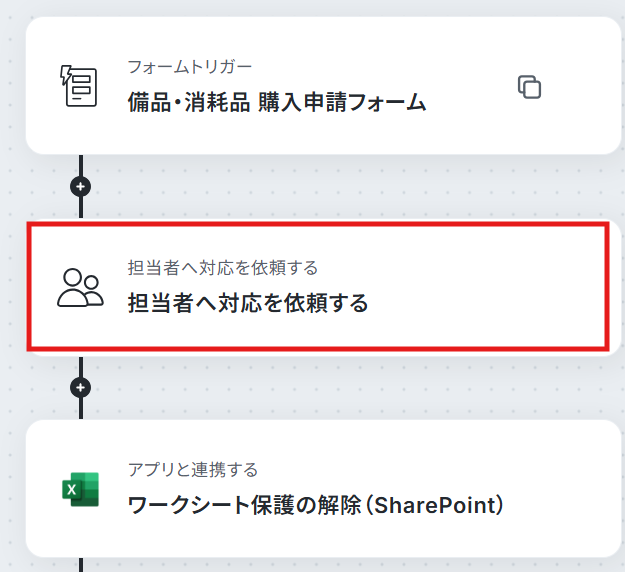Click the small gray 担当者へ対応を依頼する label

[223, 267]
